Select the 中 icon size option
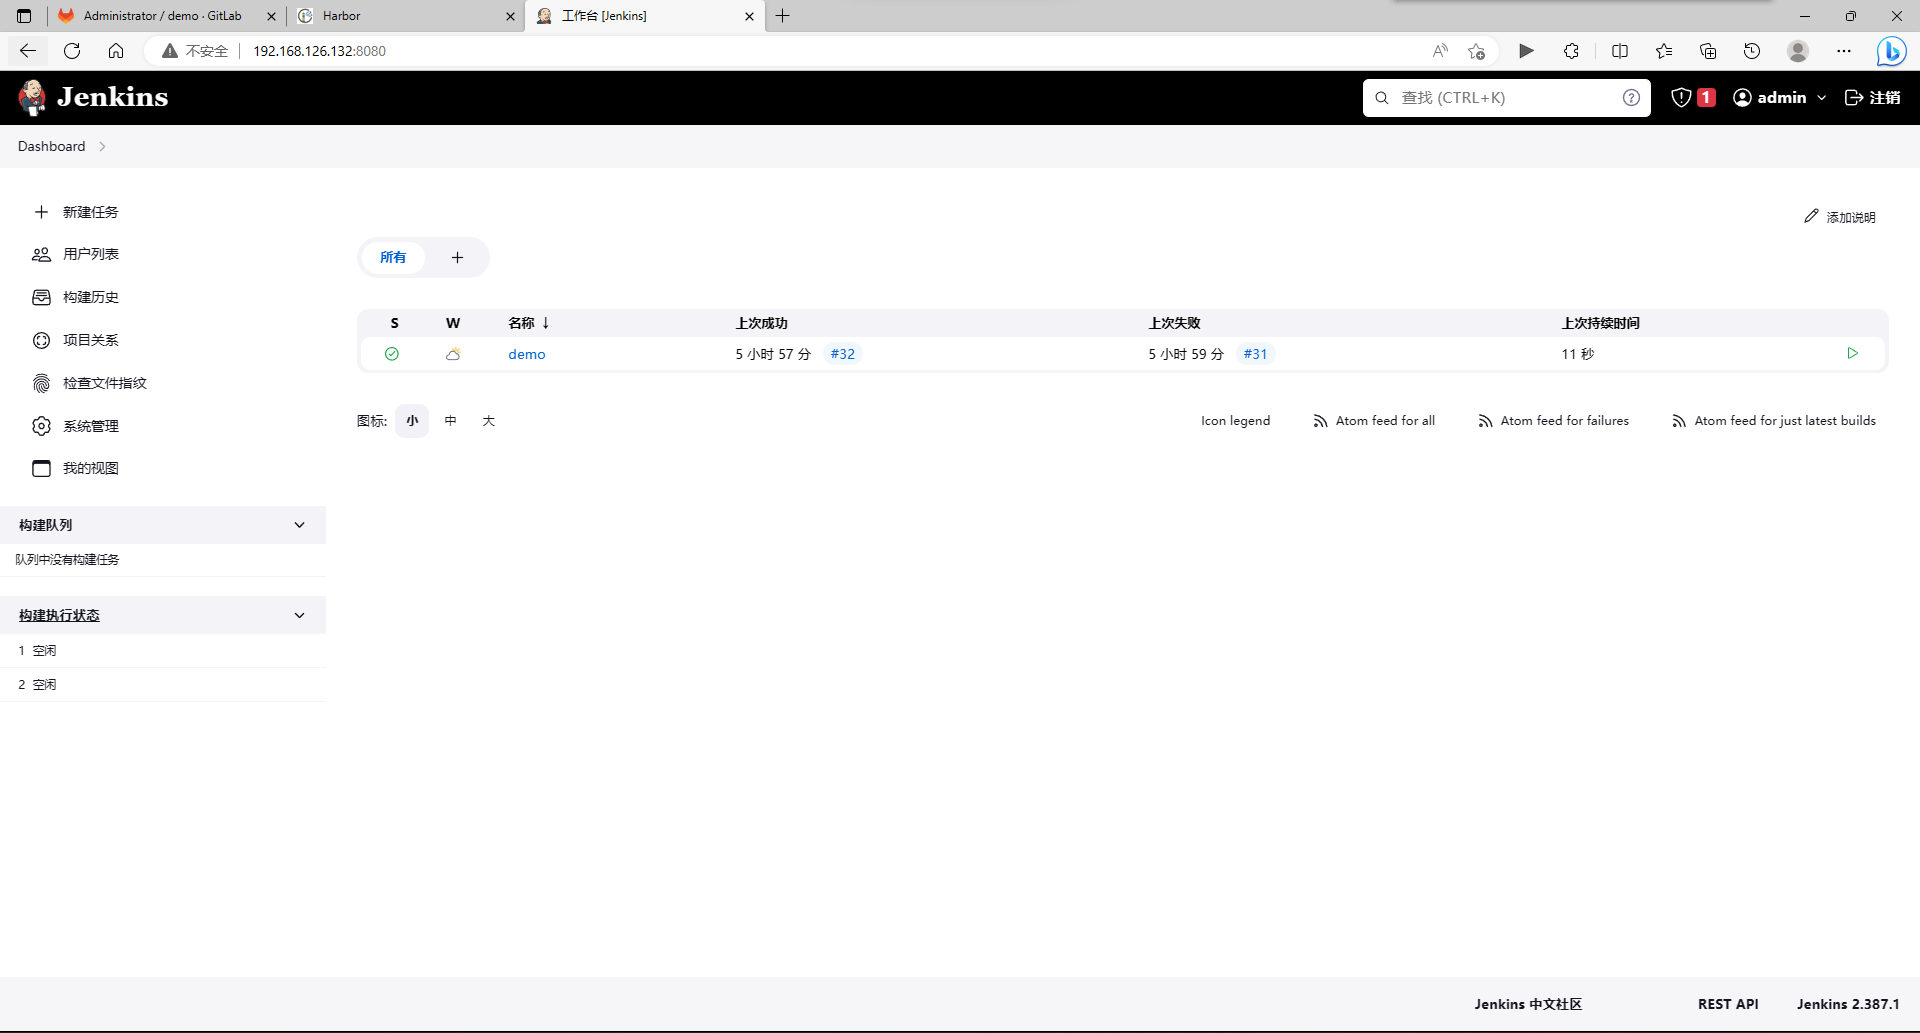This screenshot has width=1920, height=1033. 450,420
